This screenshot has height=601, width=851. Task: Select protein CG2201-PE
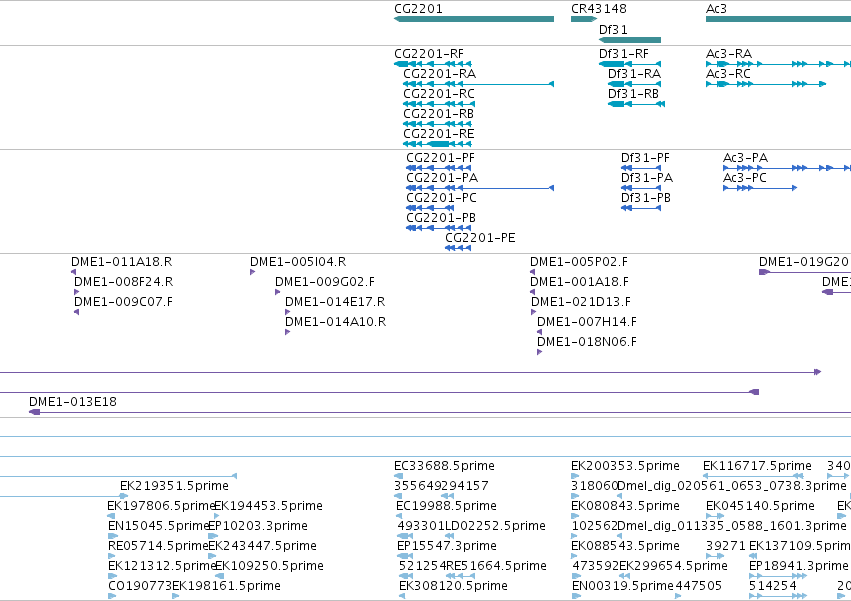458,248
